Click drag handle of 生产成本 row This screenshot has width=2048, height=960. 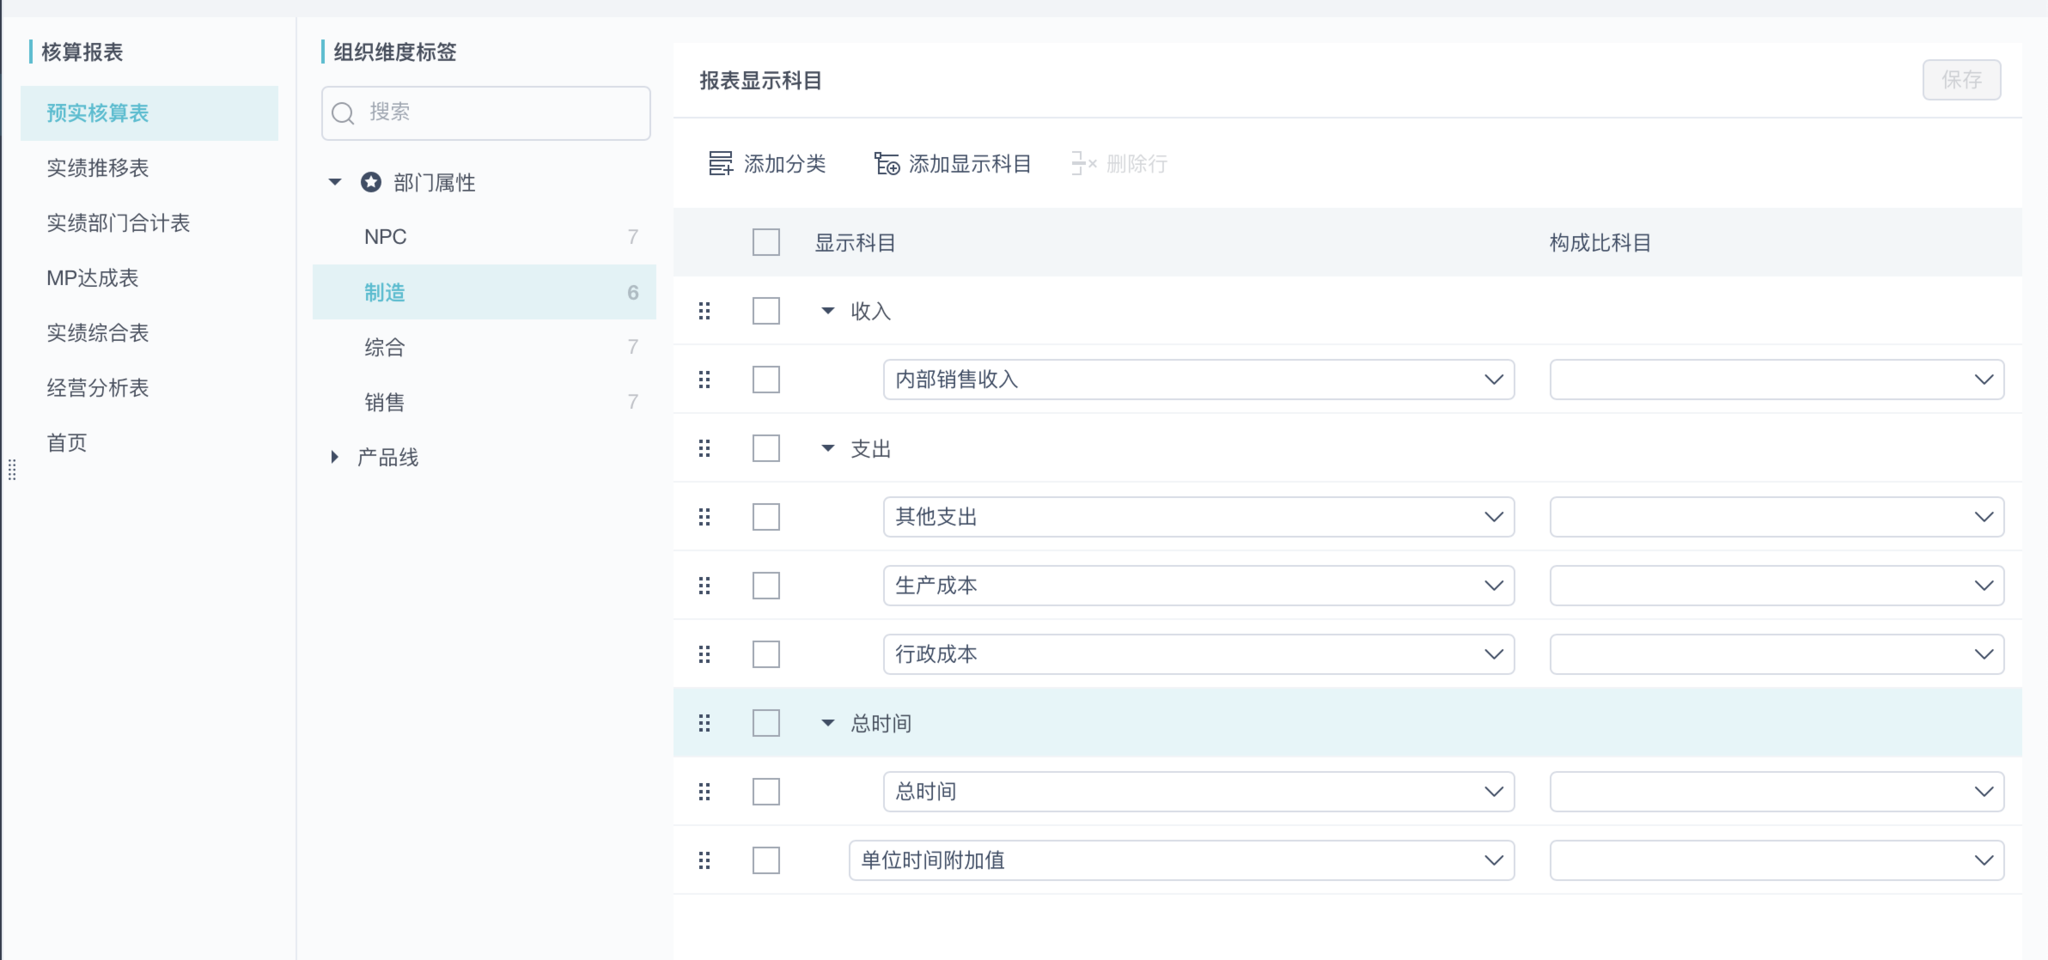coord(705,586)
